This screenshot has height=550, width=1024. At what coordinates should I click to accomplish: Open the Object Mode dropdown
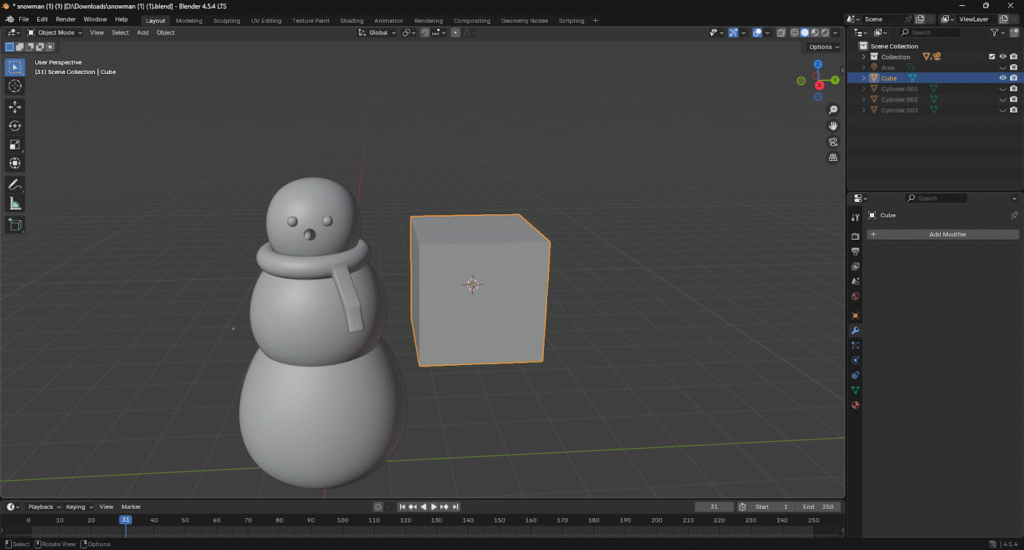(x=55, y=33)
